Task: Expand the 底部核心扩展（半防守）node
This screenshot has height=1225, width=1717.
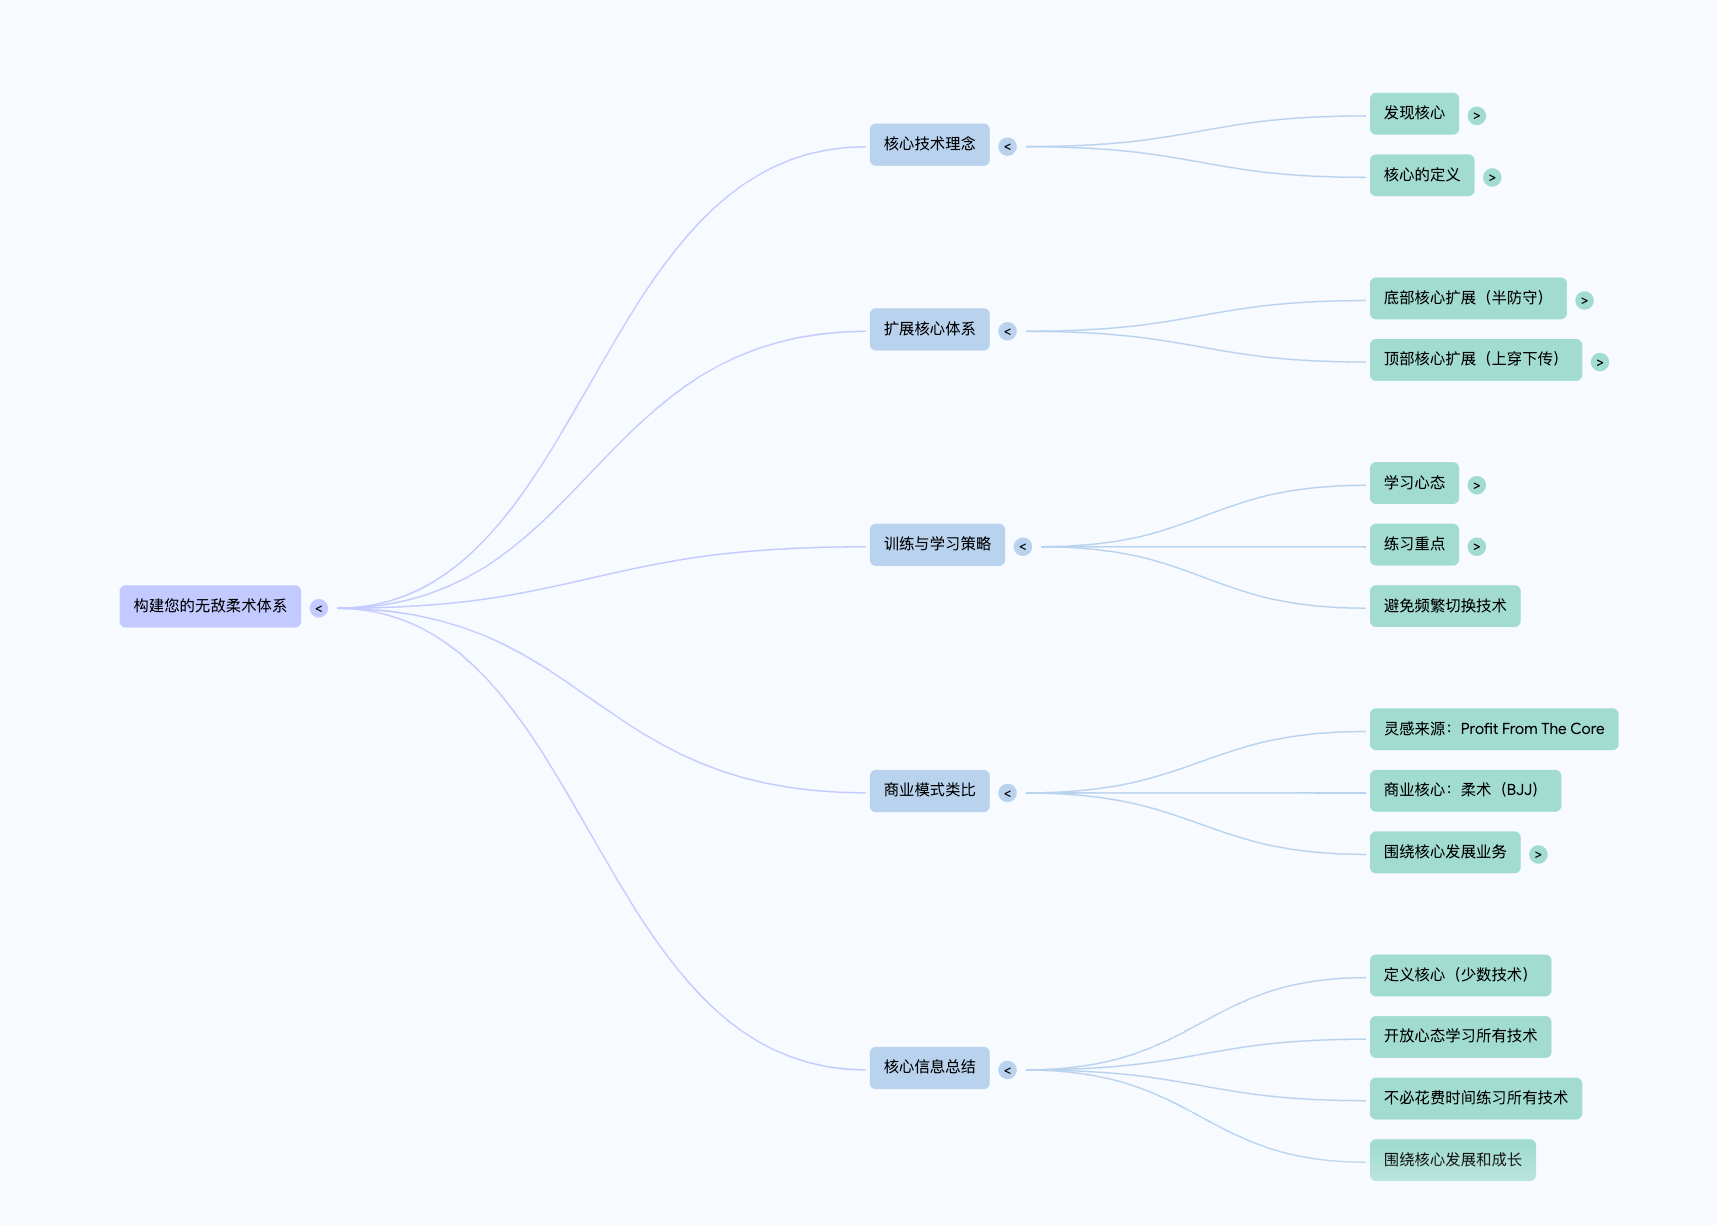Action: coord(1584,300)
